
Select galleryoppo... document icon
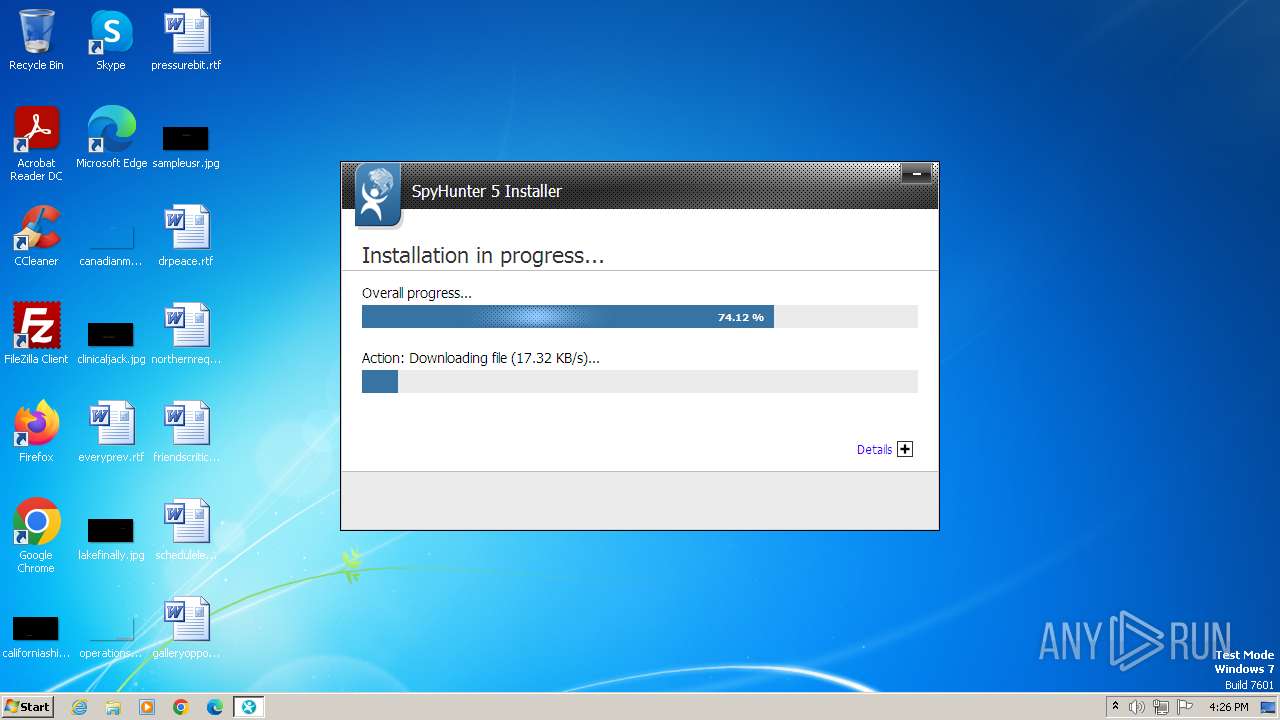coord(186,628)
